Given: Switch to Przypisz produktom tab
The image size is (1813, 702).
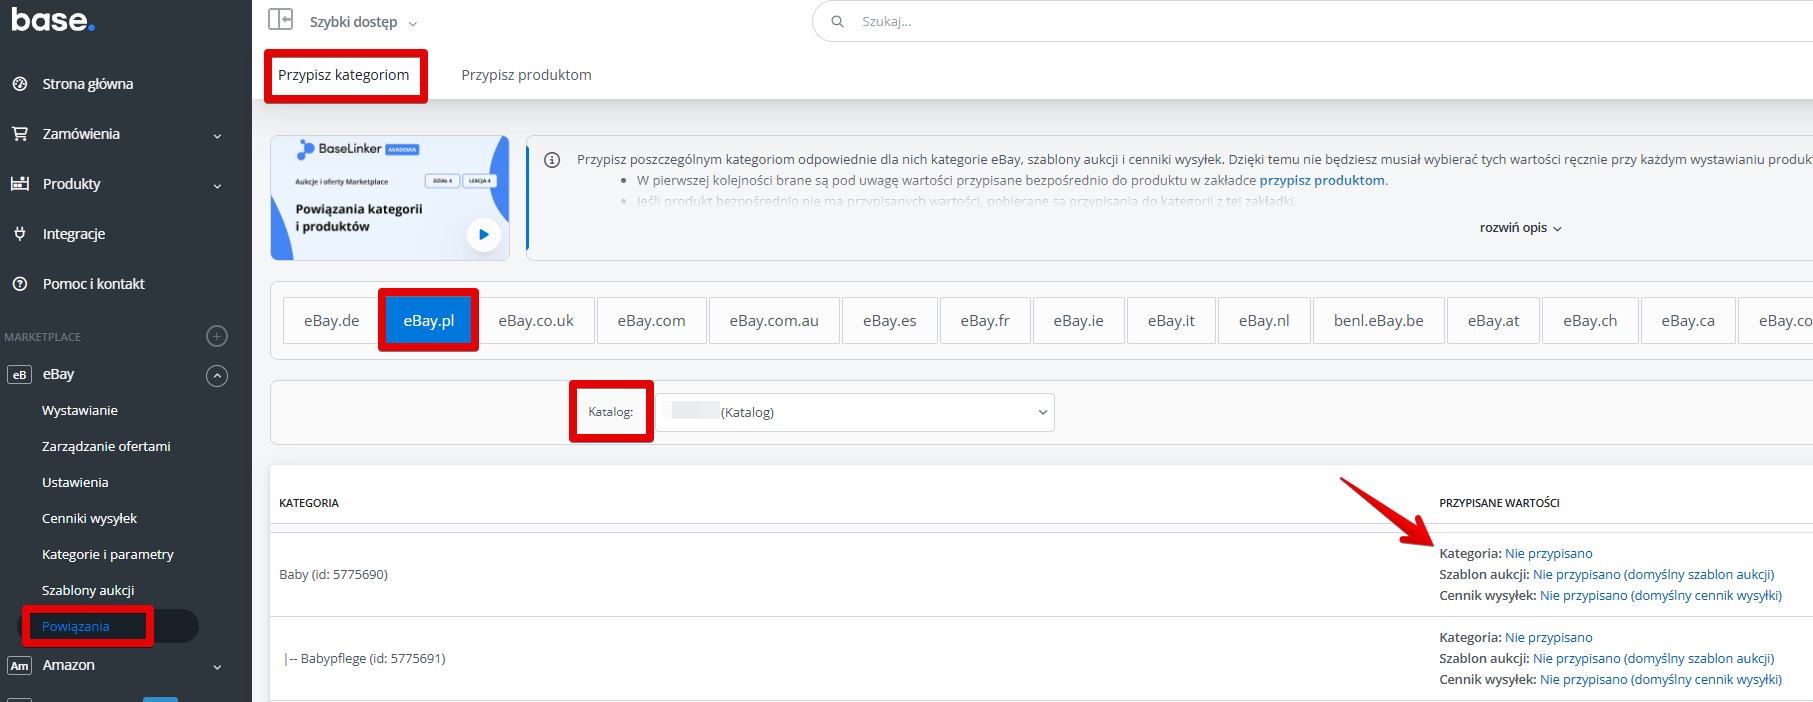Looking at the screenshot, I should click(x=526, y=75).
